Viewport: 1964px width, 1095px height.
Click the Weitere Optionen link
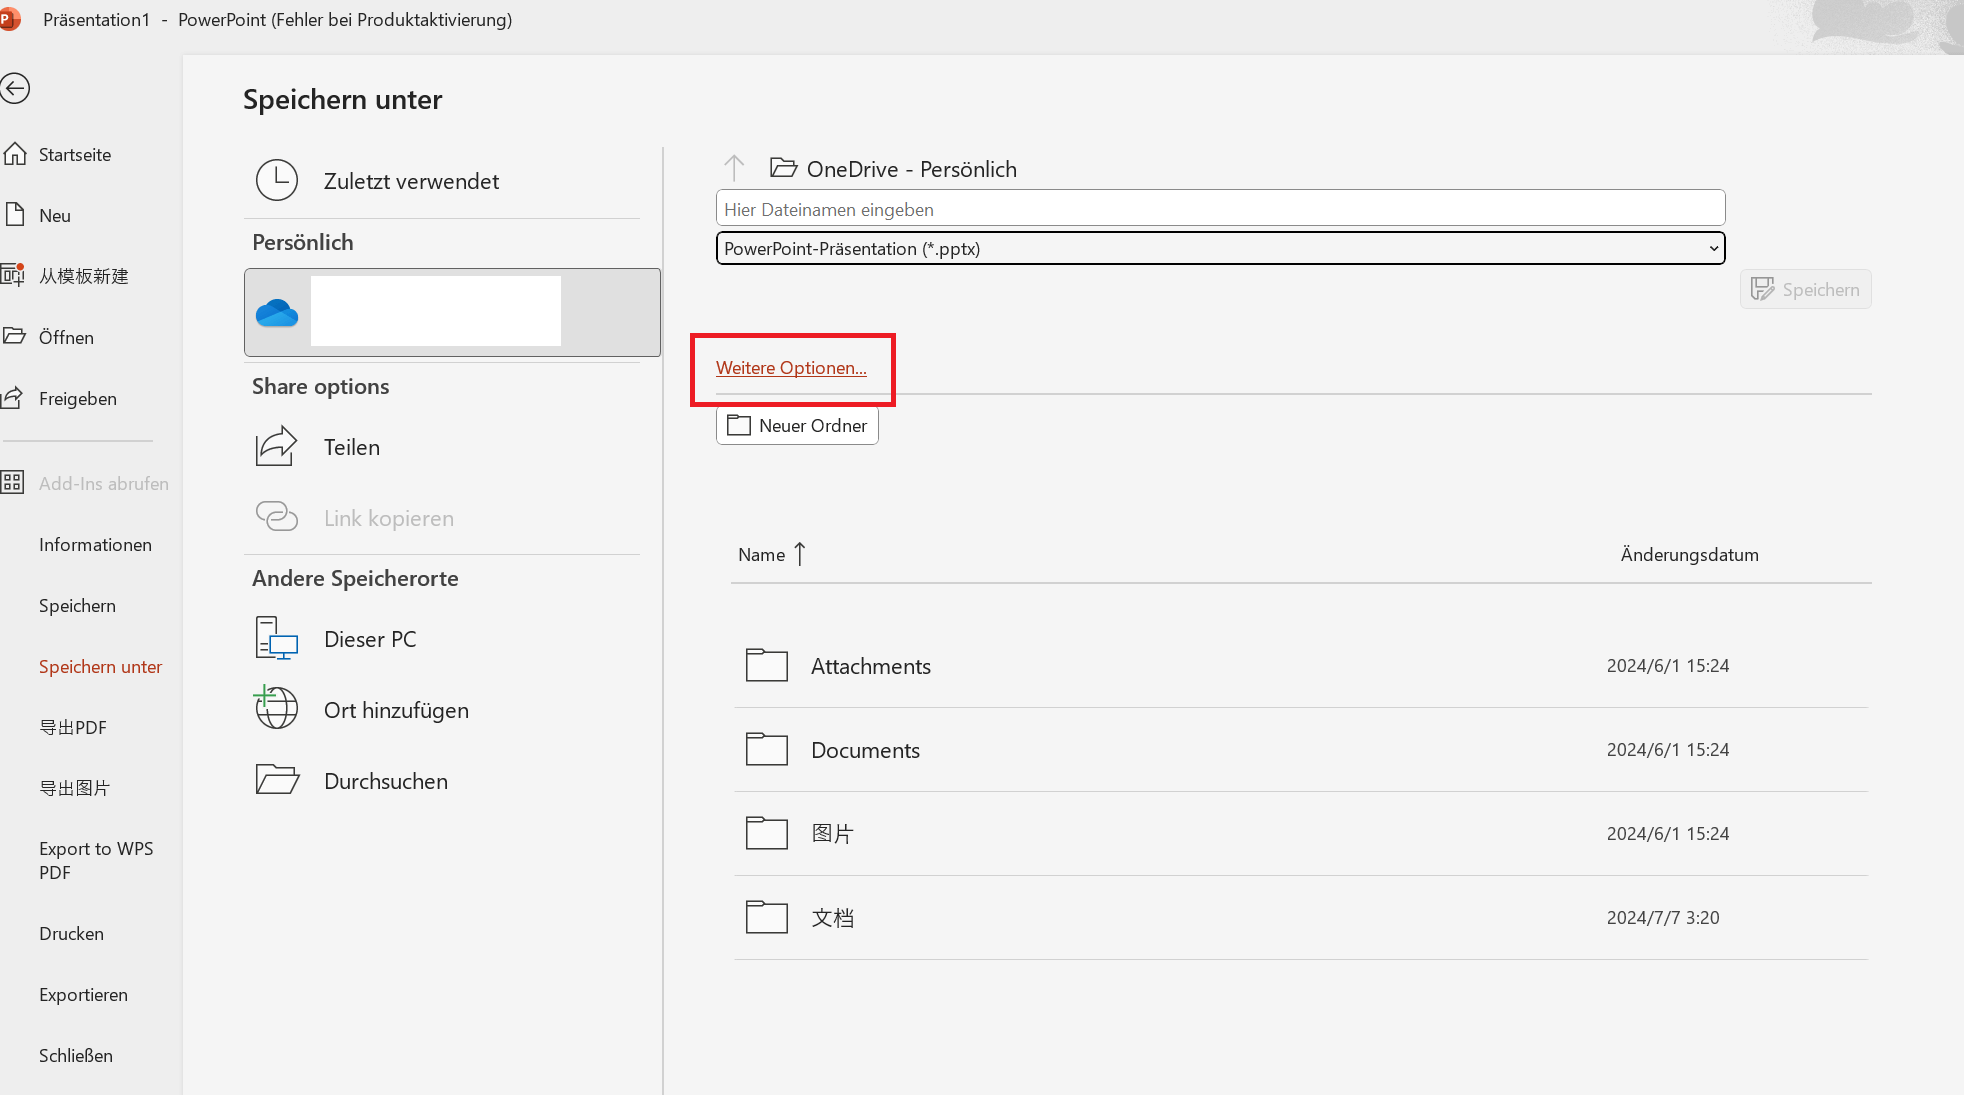point(791,368)
